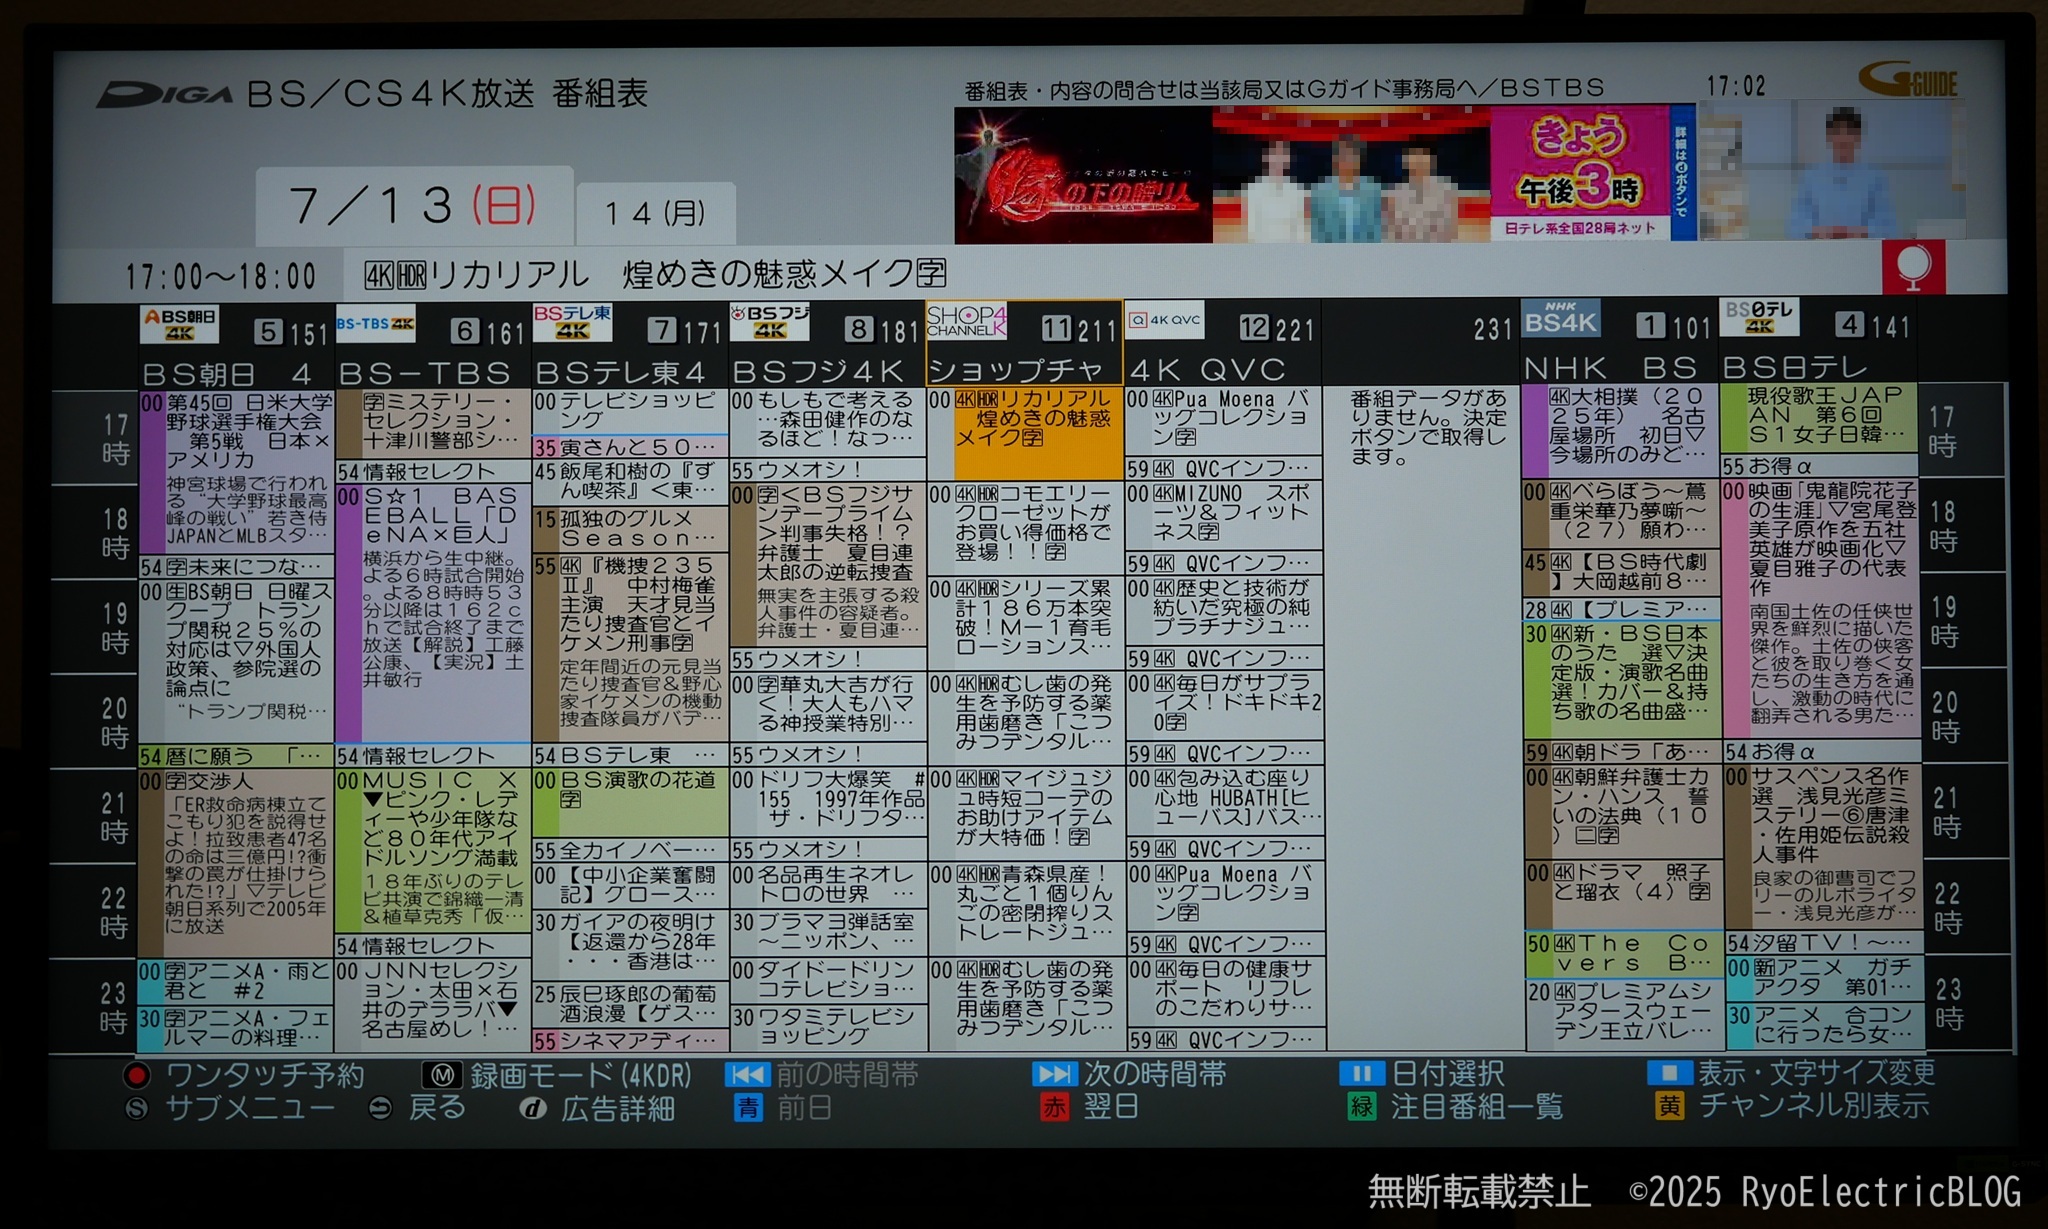Select the 録画モード (4KDR) label
This screenshot has width=2048, height=1229.
point(580,1076)
